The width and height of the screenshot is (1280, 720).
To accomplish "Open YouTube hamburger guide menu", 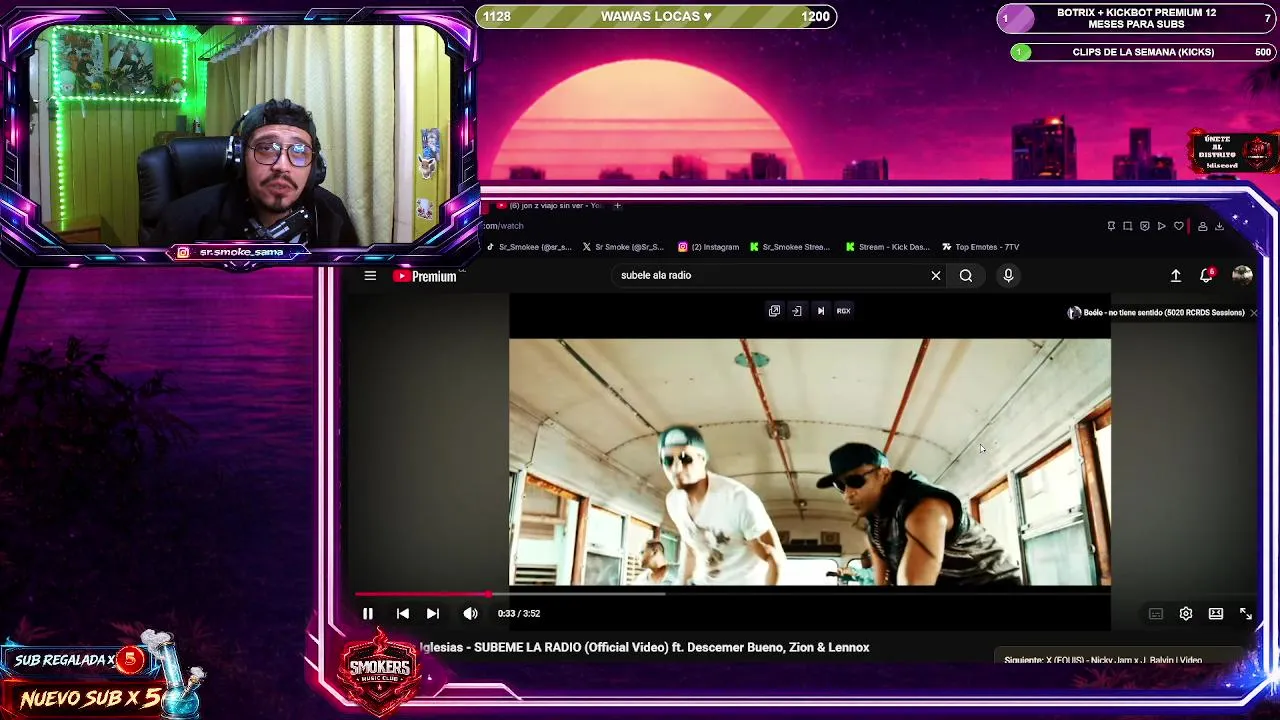I will tap(370, 276).
